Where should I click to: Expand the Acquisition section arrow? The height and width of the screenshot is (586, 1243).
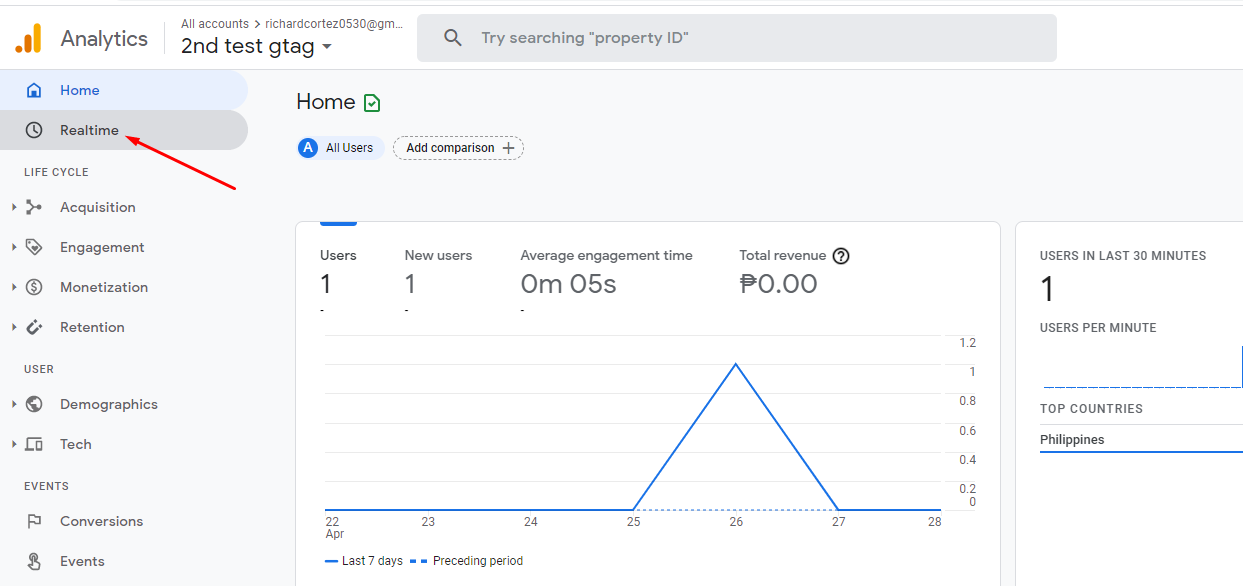(x=14, y=207)
